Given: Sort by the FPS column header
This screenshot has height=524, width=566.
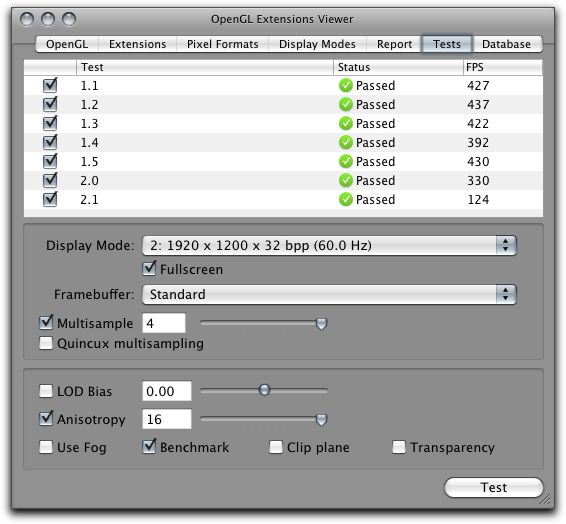Looking at the screenshot, I should point(503,67).
